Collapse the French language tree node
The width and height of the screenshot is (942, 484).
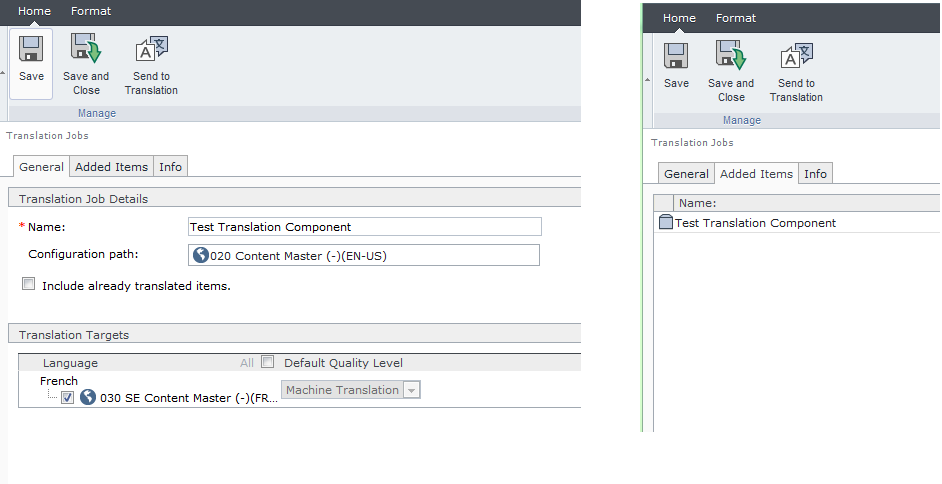coord(59,381)
